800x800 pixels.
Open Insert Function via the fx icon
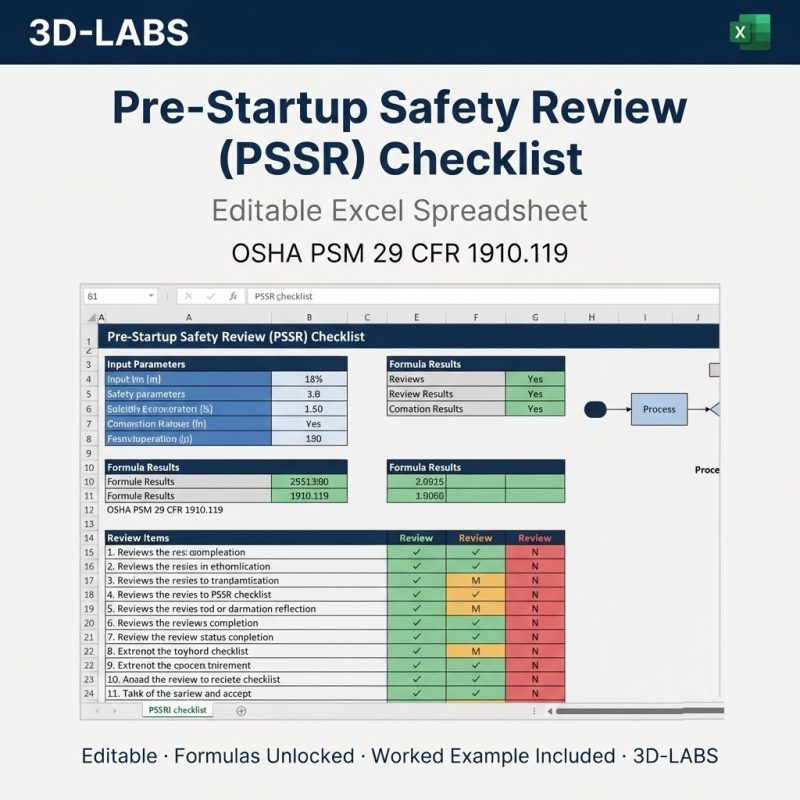click(233, 296)
